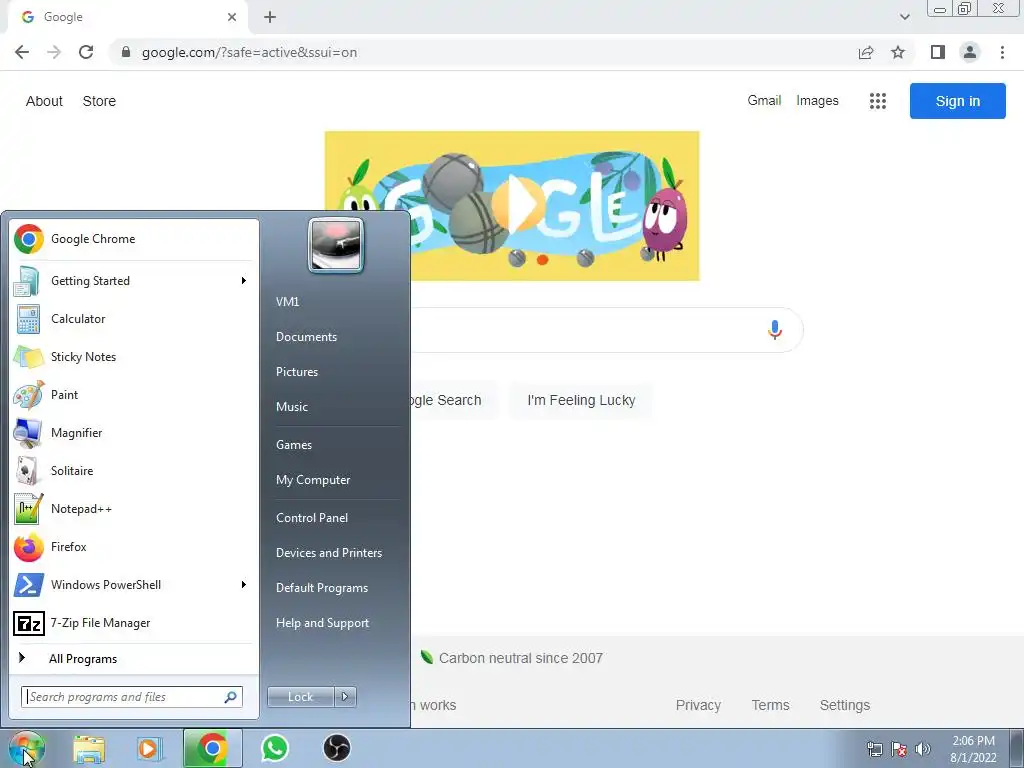Open Firefox from Start menu
Image resolution: width=1024 pixels, height=768 pixels.
coord(133,547)
